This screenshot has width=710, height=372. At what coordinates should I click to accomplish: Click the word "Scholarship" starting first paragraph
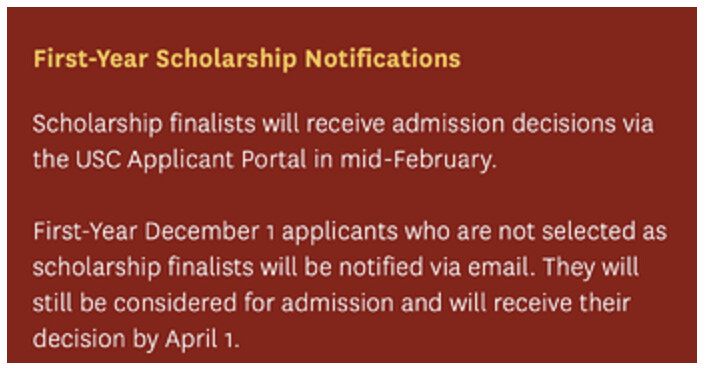pyautogui.click(x=97, y=124)
